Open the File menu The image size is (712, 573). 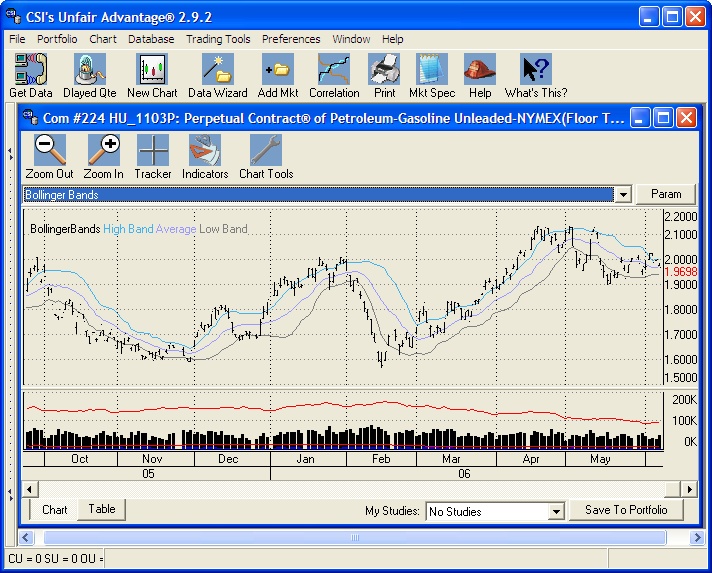point(17,39)
